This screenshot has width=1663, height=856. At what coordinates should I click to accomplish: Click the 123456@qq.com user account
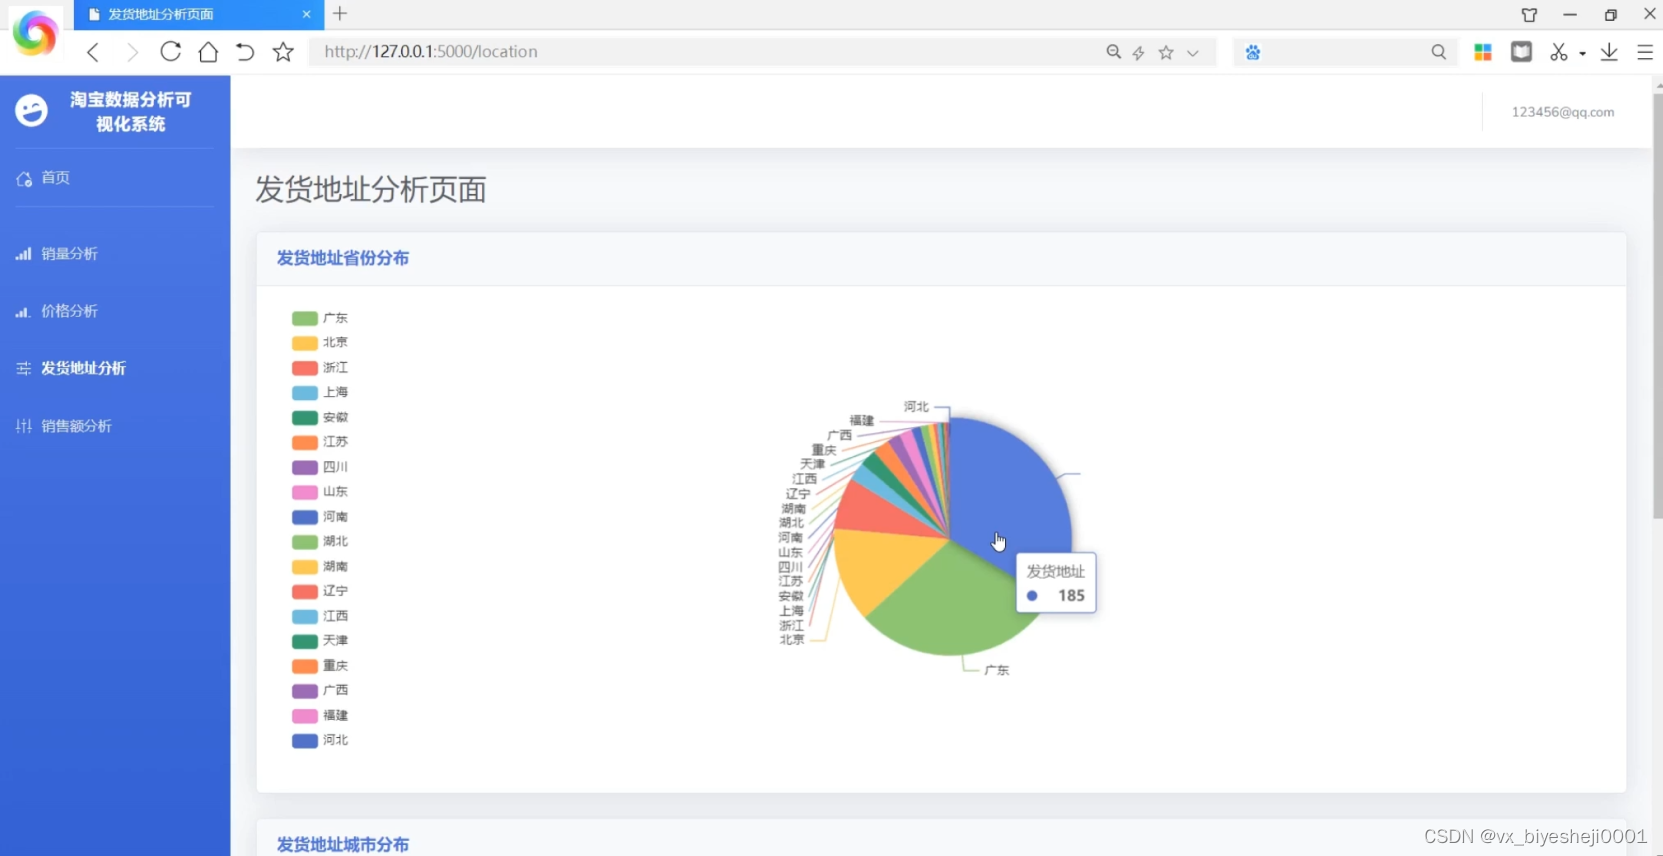point(1562,112)
